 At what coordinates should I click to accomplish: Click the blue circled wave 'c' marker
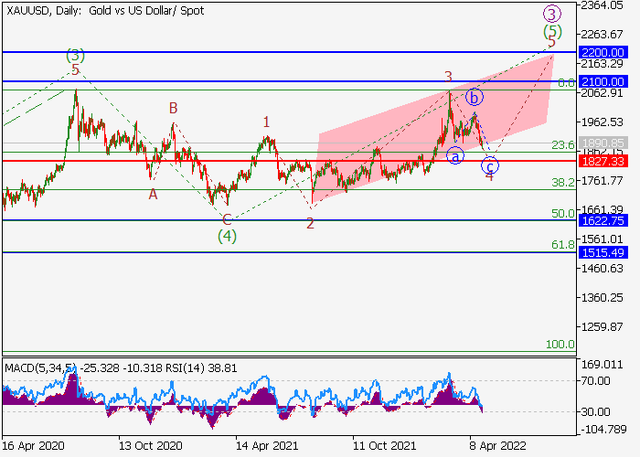click(491, 164)
